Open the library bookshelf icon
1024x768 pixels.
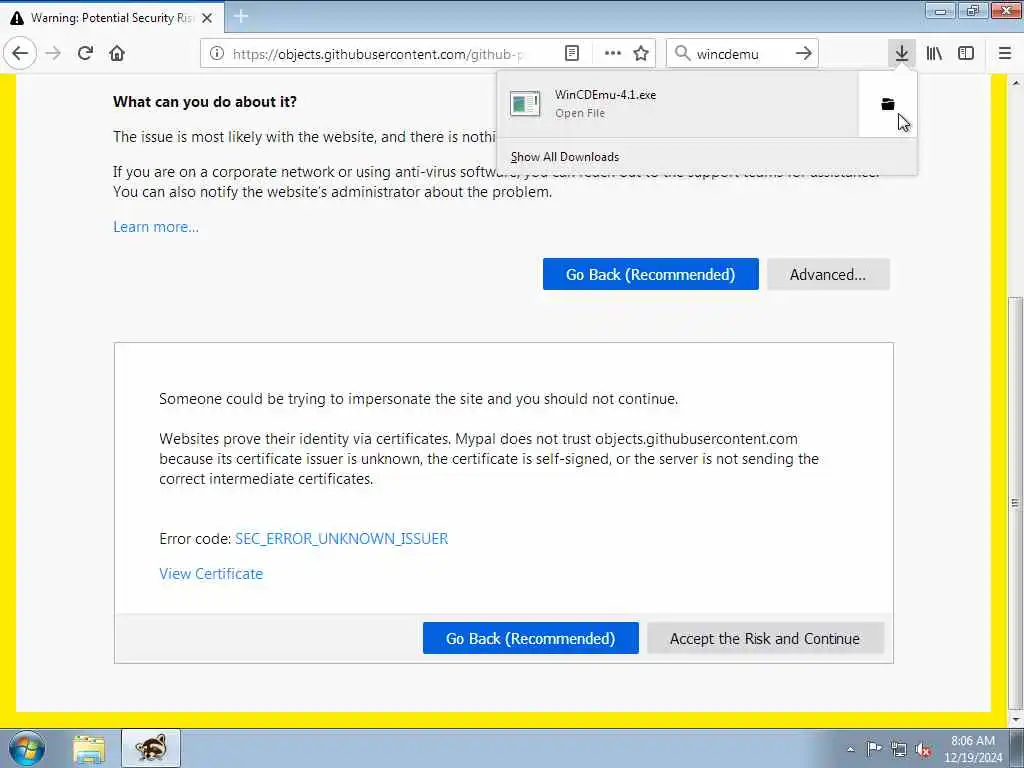coord(934,54)
